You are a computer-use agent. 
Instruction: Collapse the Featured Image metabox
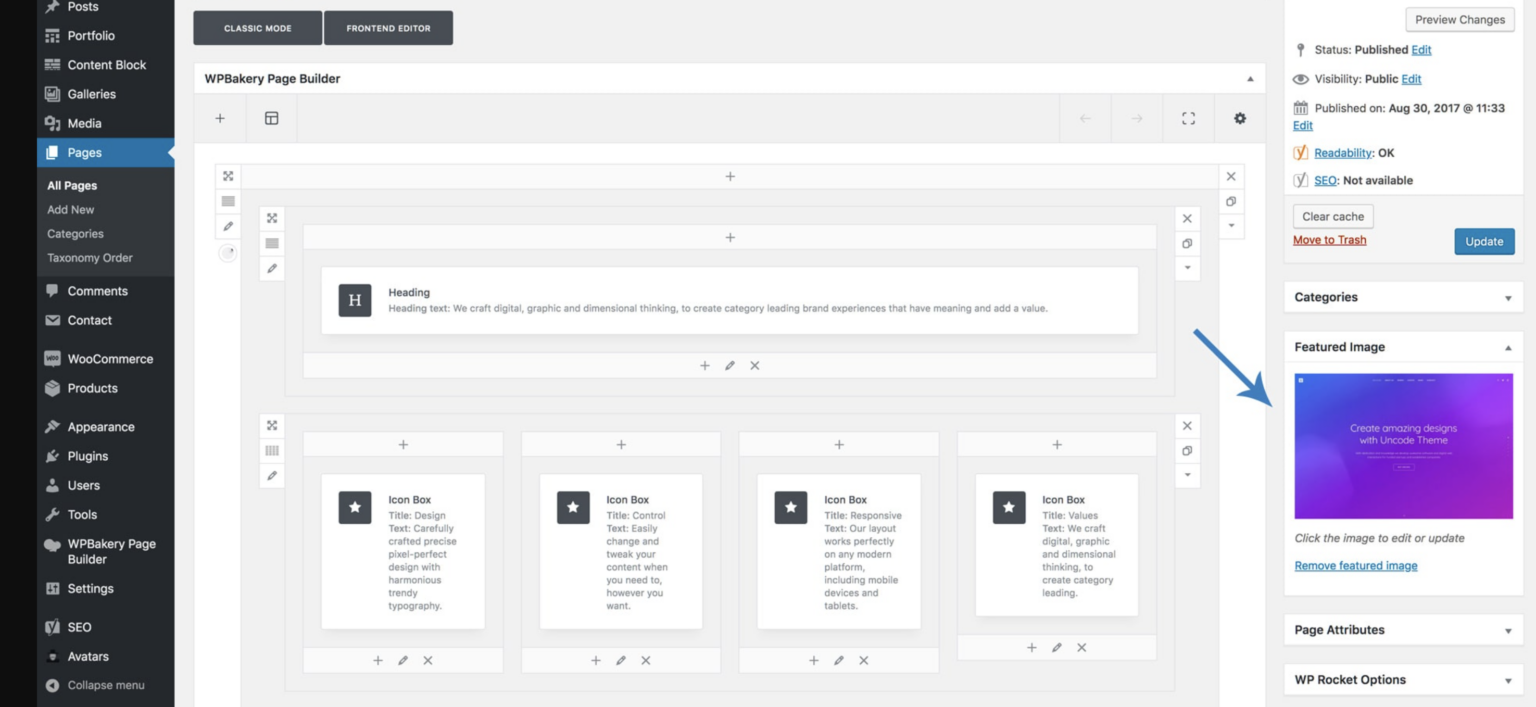click(x=1508, y=348)
